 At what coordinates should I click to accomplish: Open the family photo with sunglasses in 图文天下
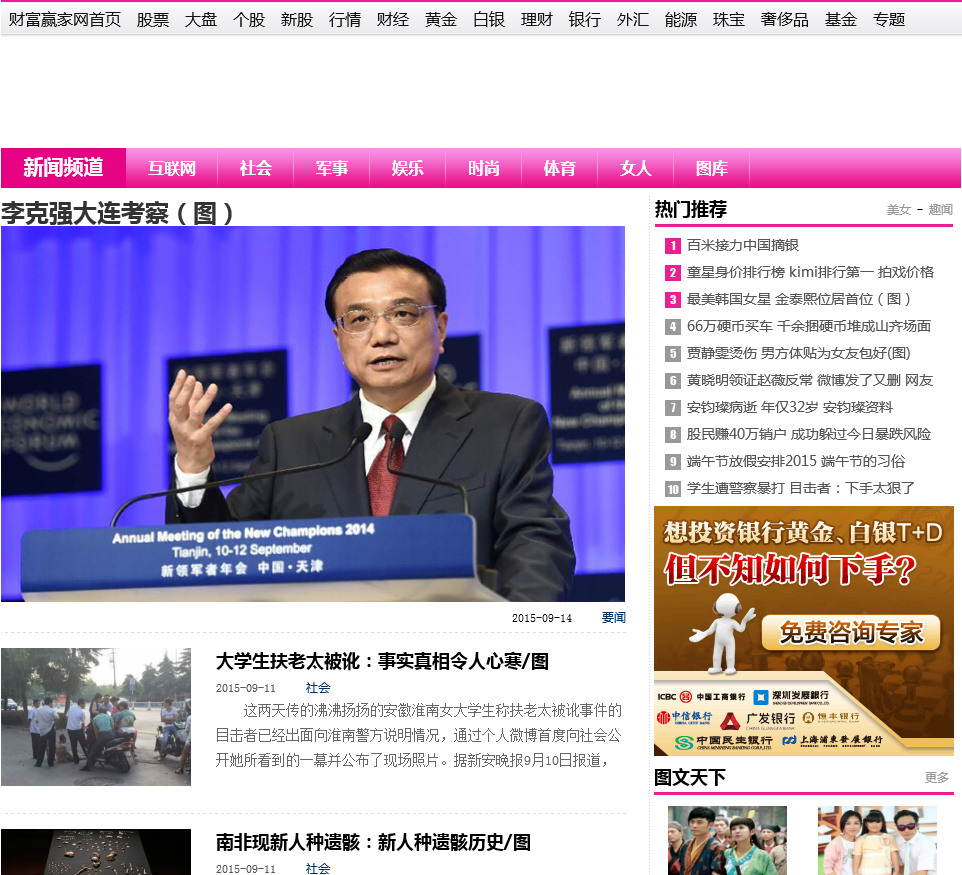click(877, 841)
